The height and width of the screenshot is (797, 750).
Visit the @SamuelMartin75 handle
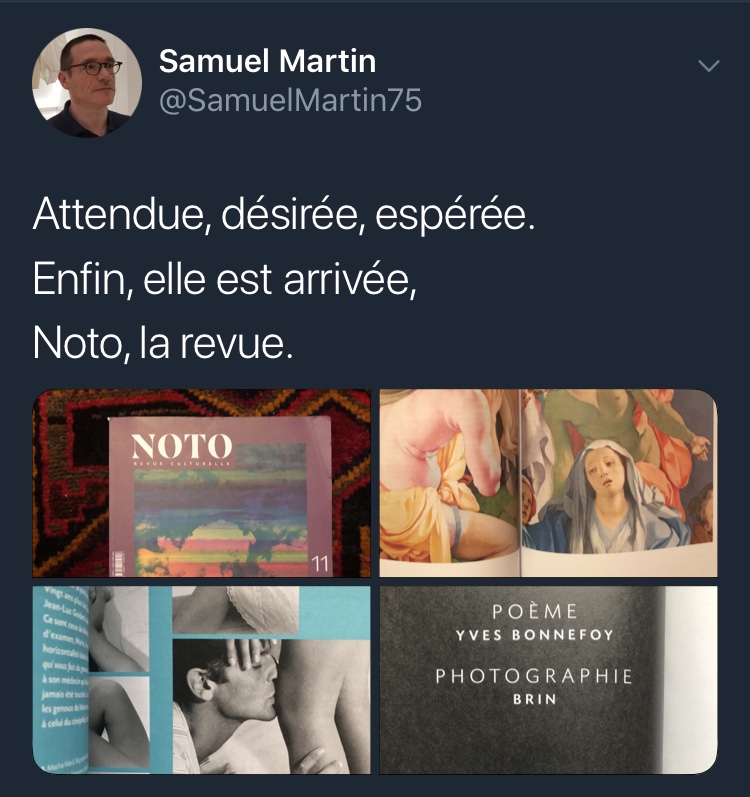[x=290, y=100]
